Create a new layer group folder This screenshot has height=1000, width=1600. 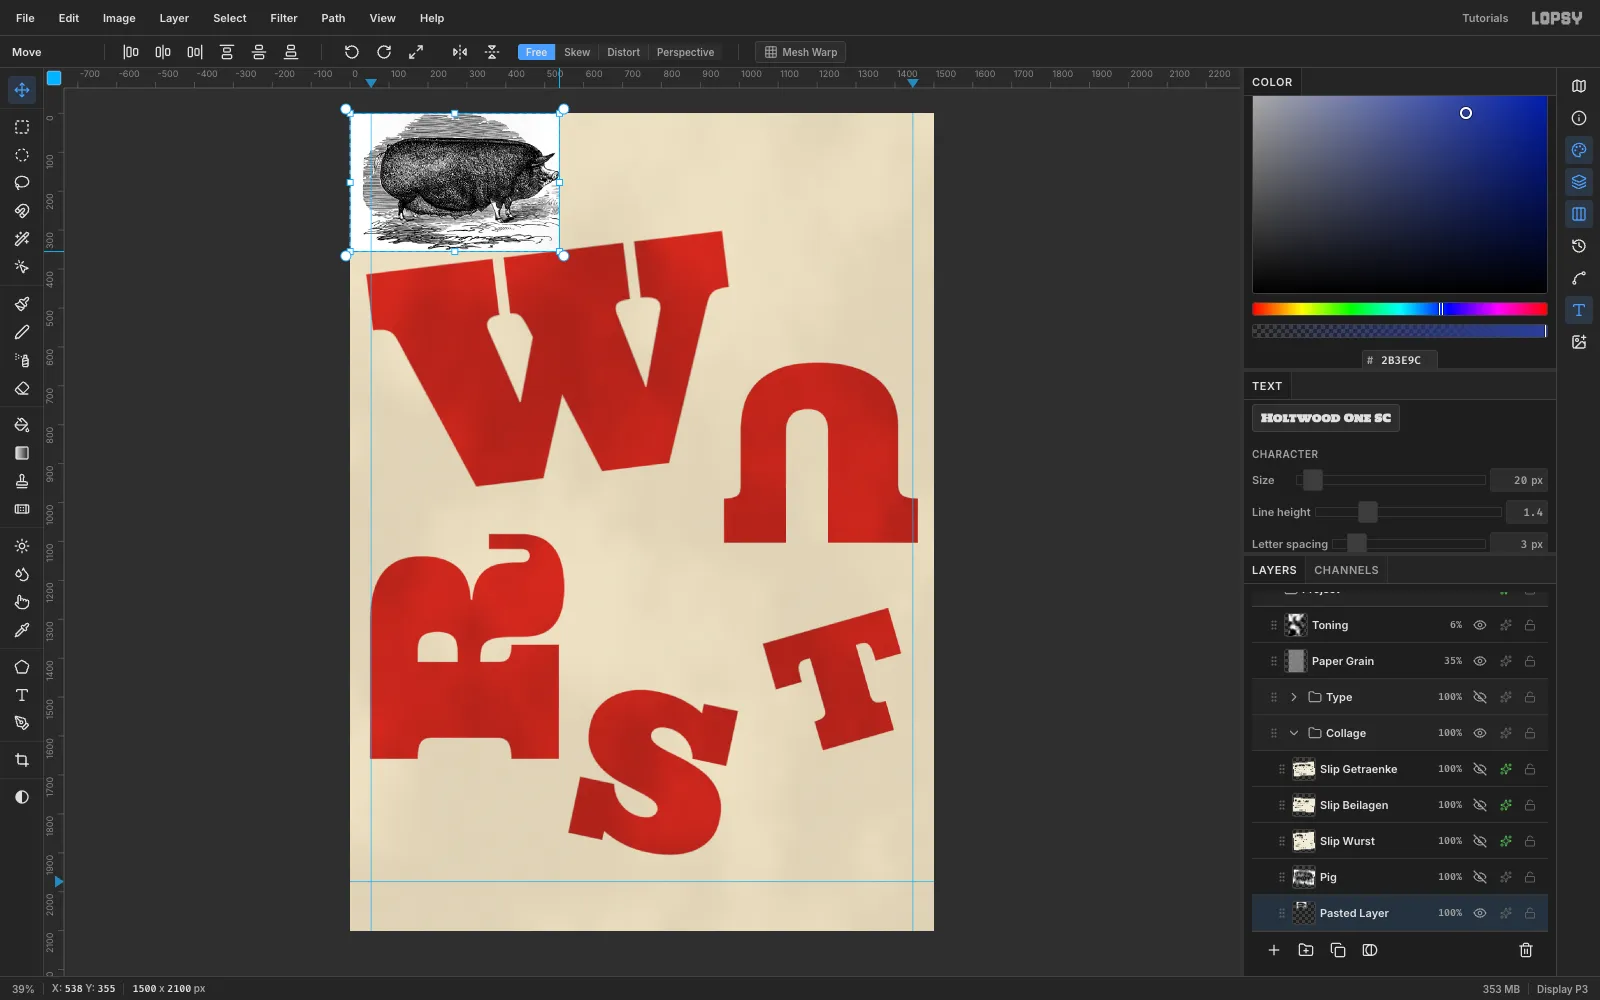pos(1306,950)
